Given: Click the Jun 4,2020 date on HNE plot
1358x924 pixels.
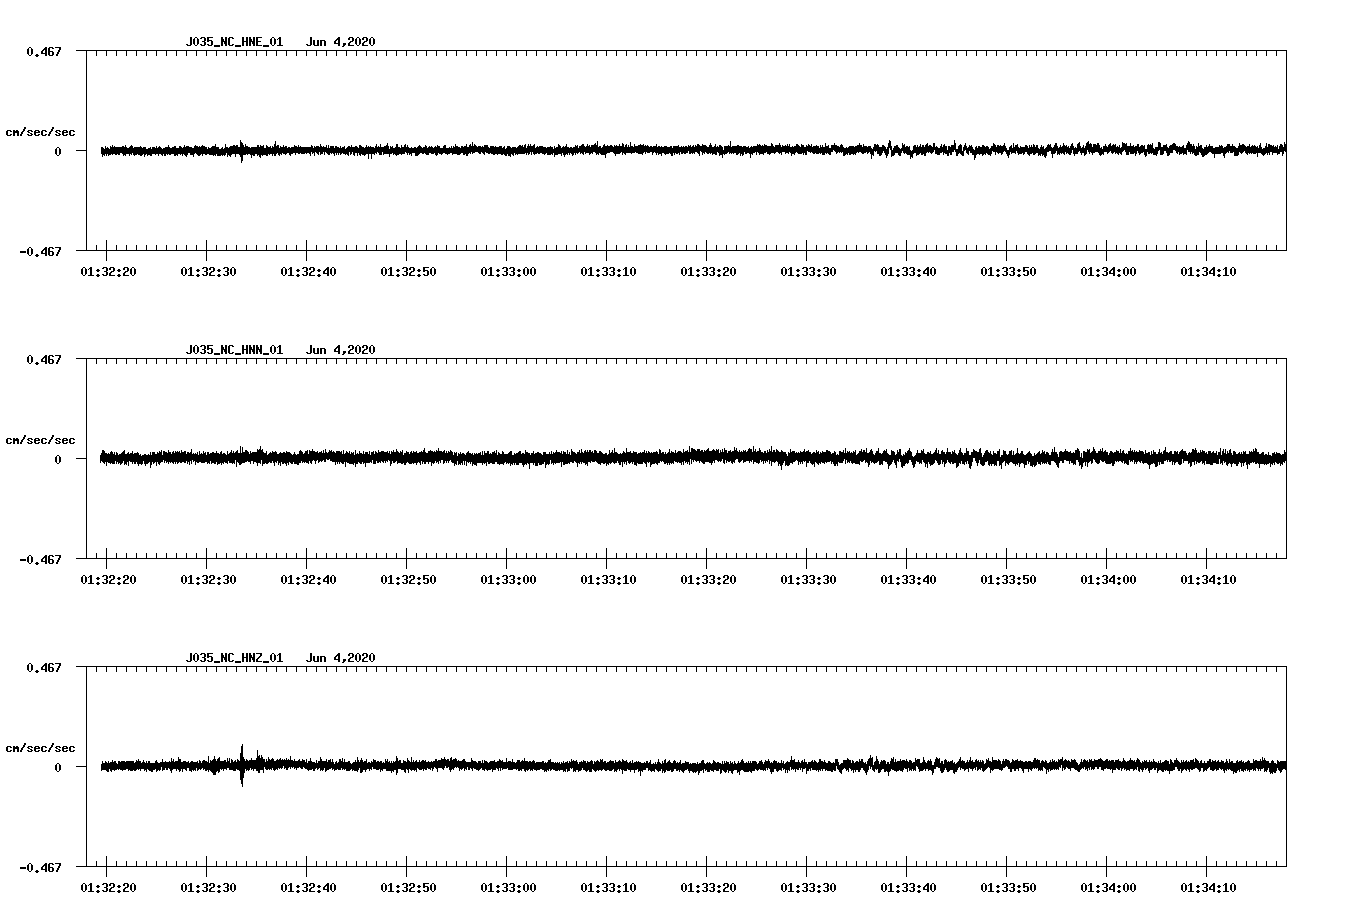Looking at the screenshot, I should (x=340, y=42).
